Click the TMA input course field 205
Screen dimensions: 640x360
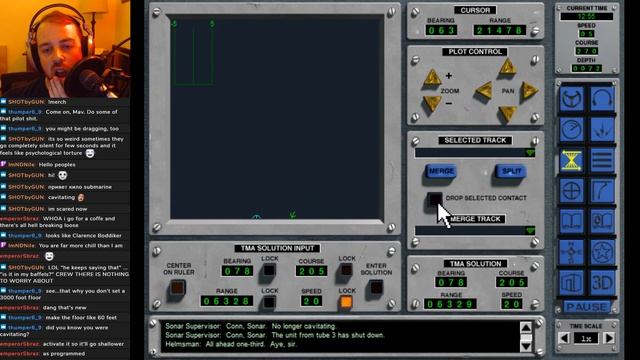click(311, 271)
